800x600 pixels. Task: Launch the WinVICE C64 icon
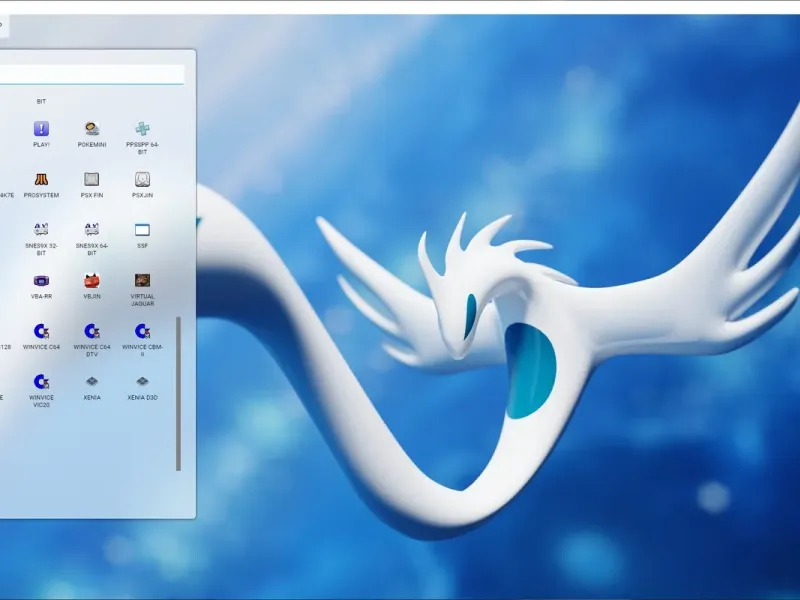[x=41, y=331]
